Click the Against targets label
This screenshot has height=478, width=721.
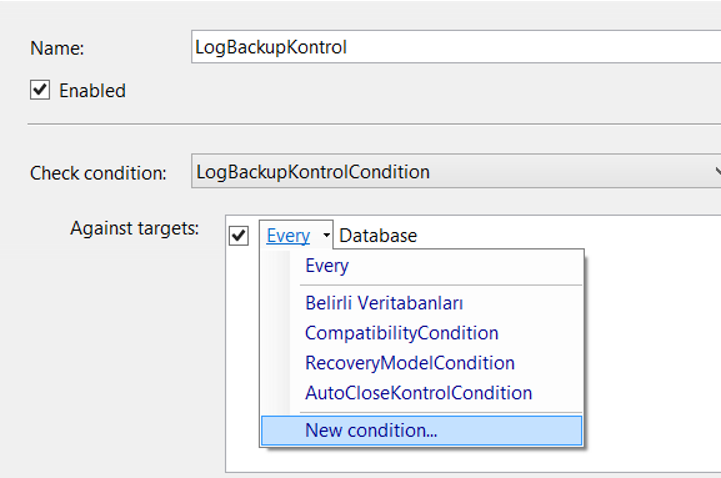[x=134, y=228]
